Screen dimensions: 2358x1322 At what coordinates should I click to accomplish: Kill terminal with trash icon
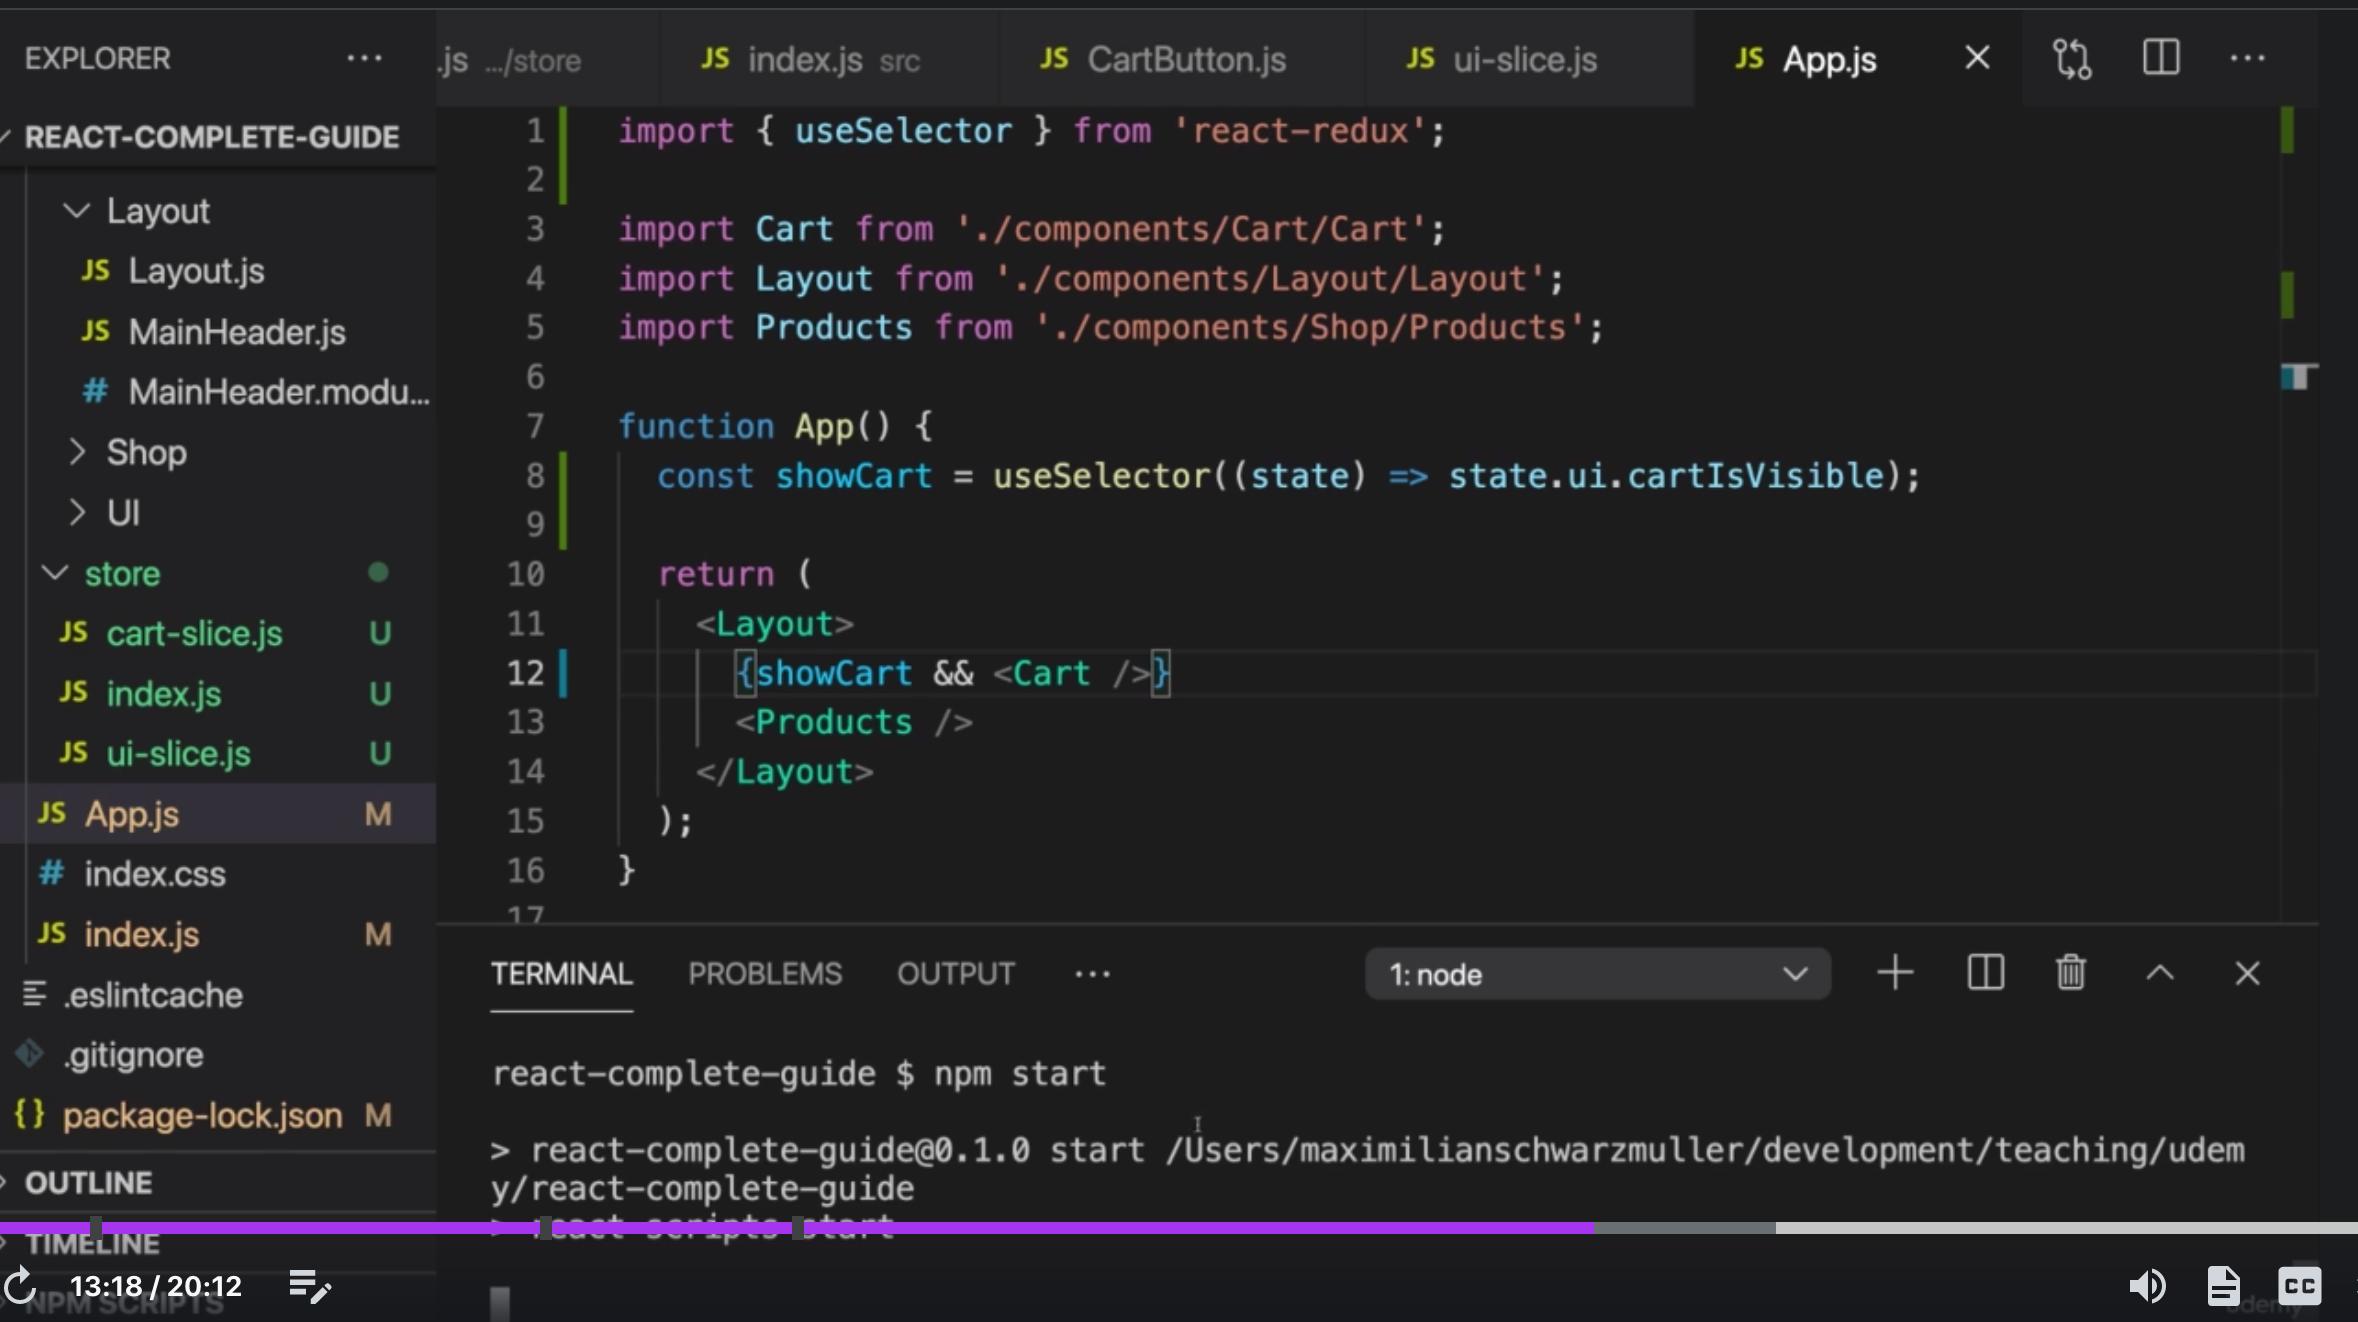pos(2070,973)
